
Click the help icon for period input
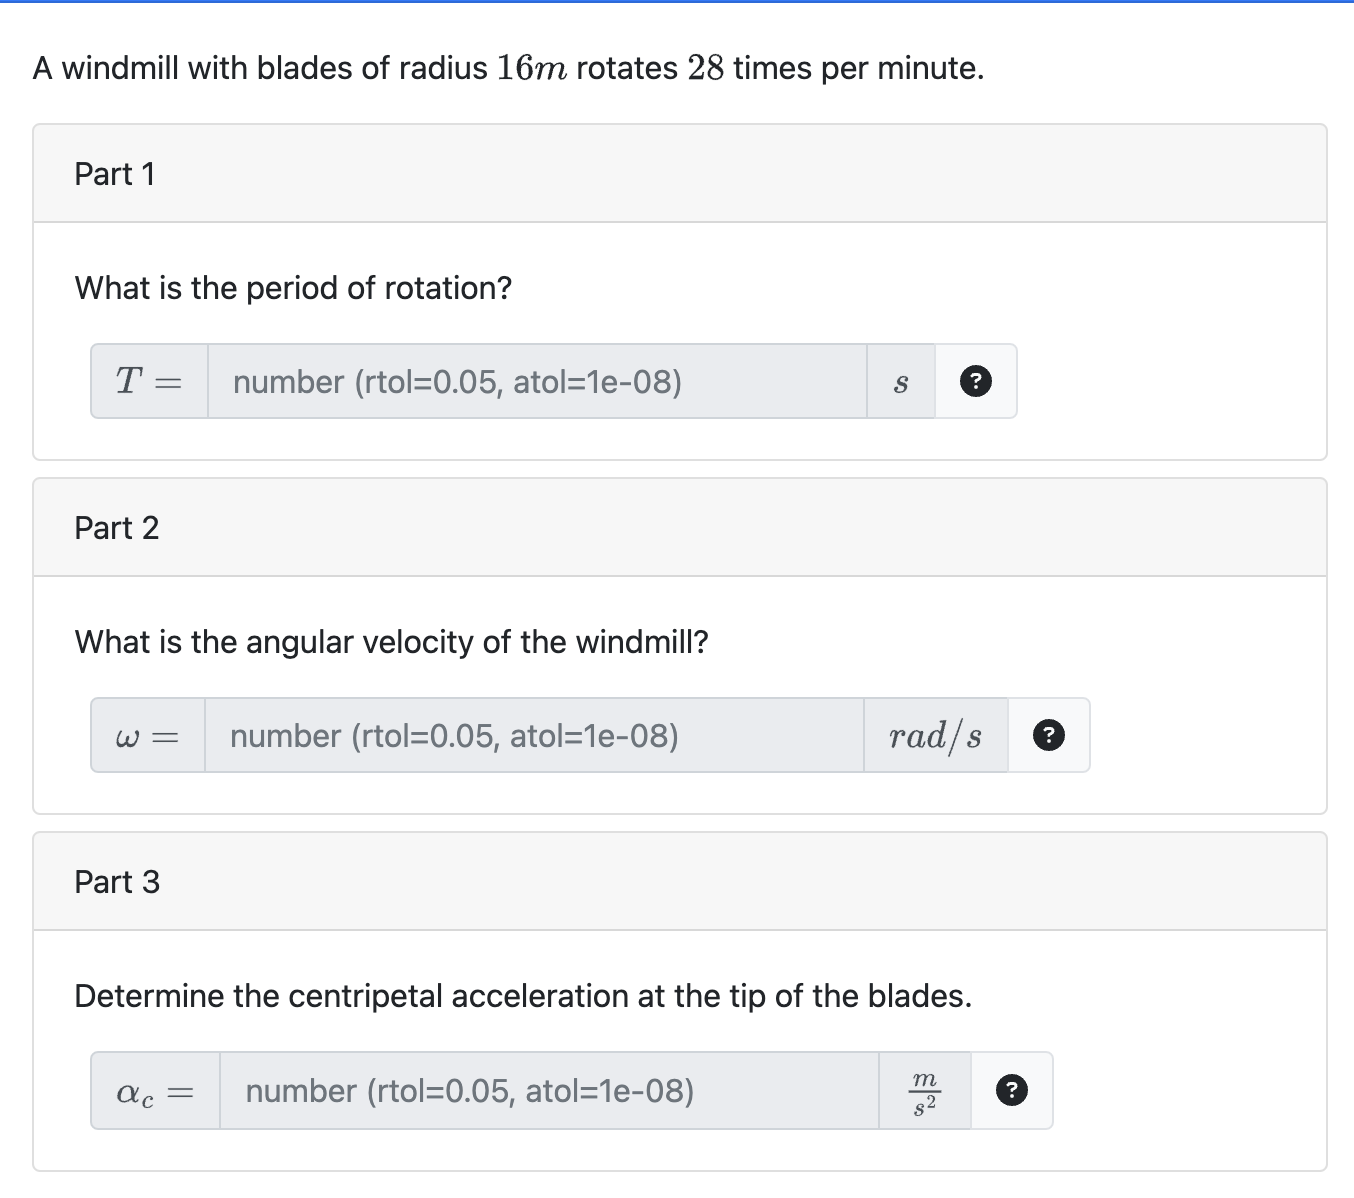click(975, 381)
